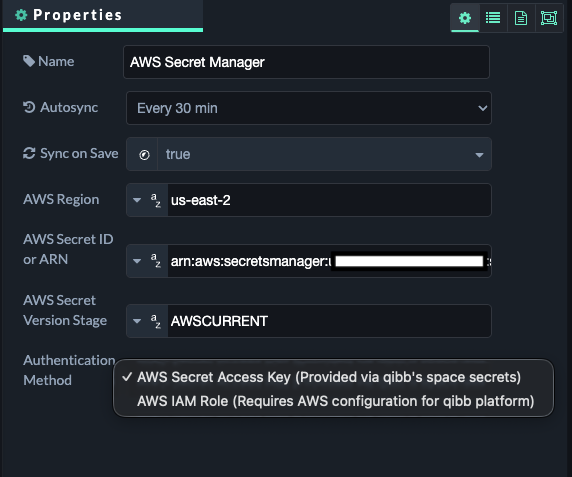
Task: Click the AWS Region label
Action: (61, 199)
